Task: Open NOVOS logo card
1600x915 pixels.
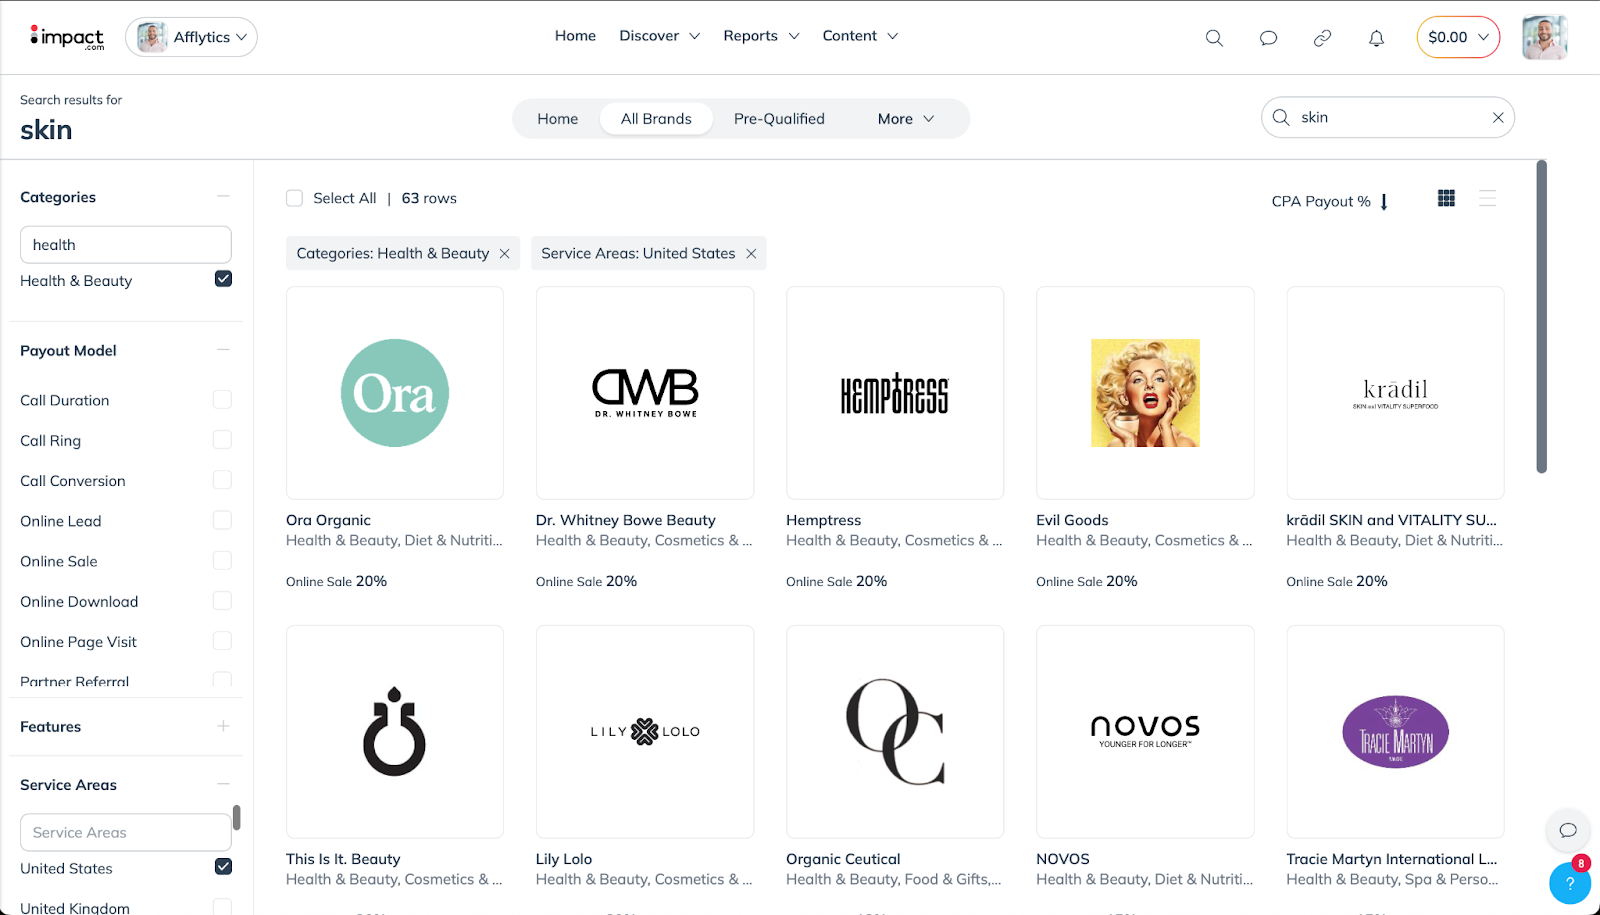Action: pyautogui.click(x=1145, y=732)
